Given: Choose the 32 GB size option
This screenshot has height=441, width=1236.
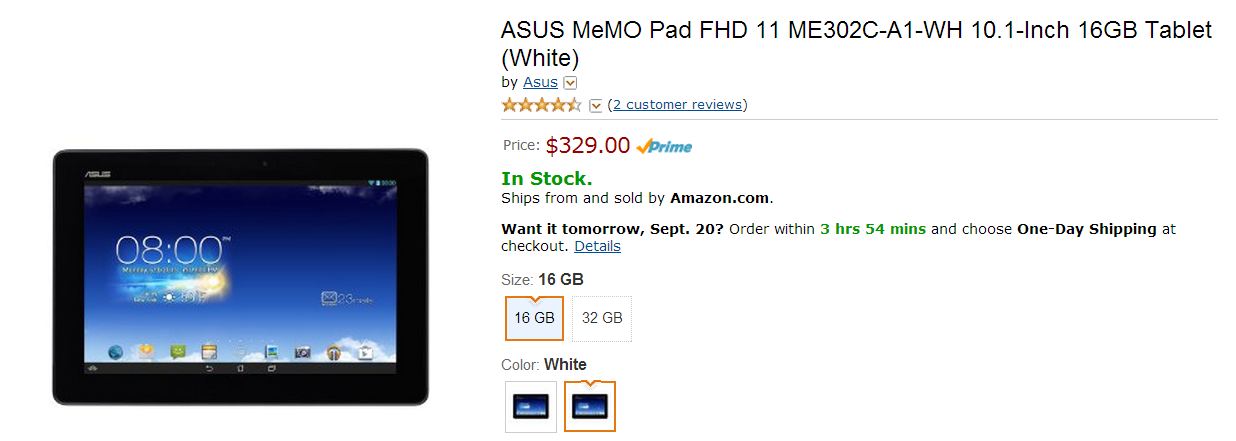Looking at the screenshot, I should point(602,318).
